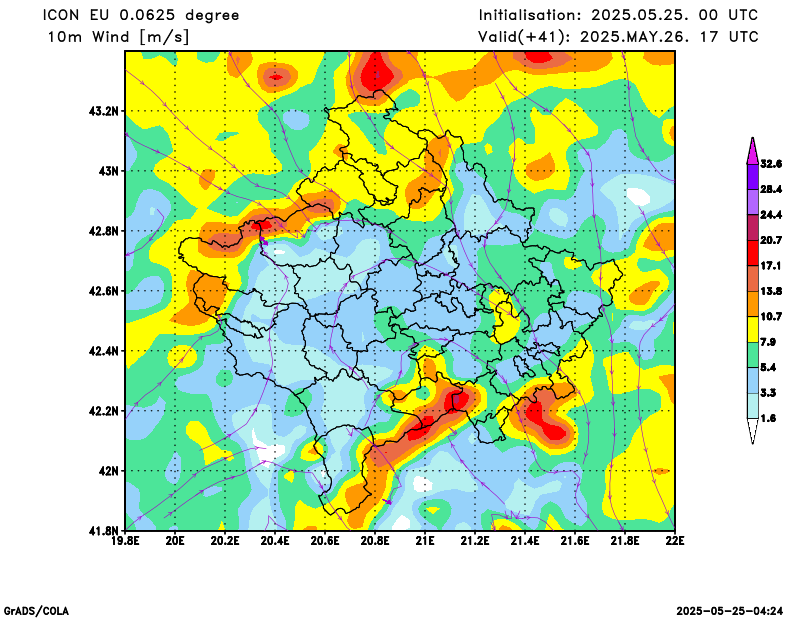Click the white bottom arrow of the colorbar
The width and height of the screenshot is (800, 618).
pos(753,431)
